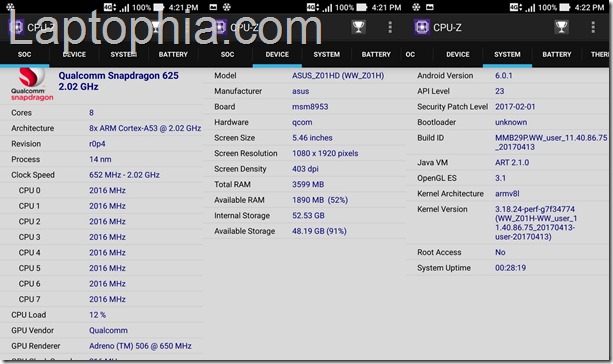The image size is (613, 364).
Task: Tap the Process value '14 nm'
Action: 100,159
